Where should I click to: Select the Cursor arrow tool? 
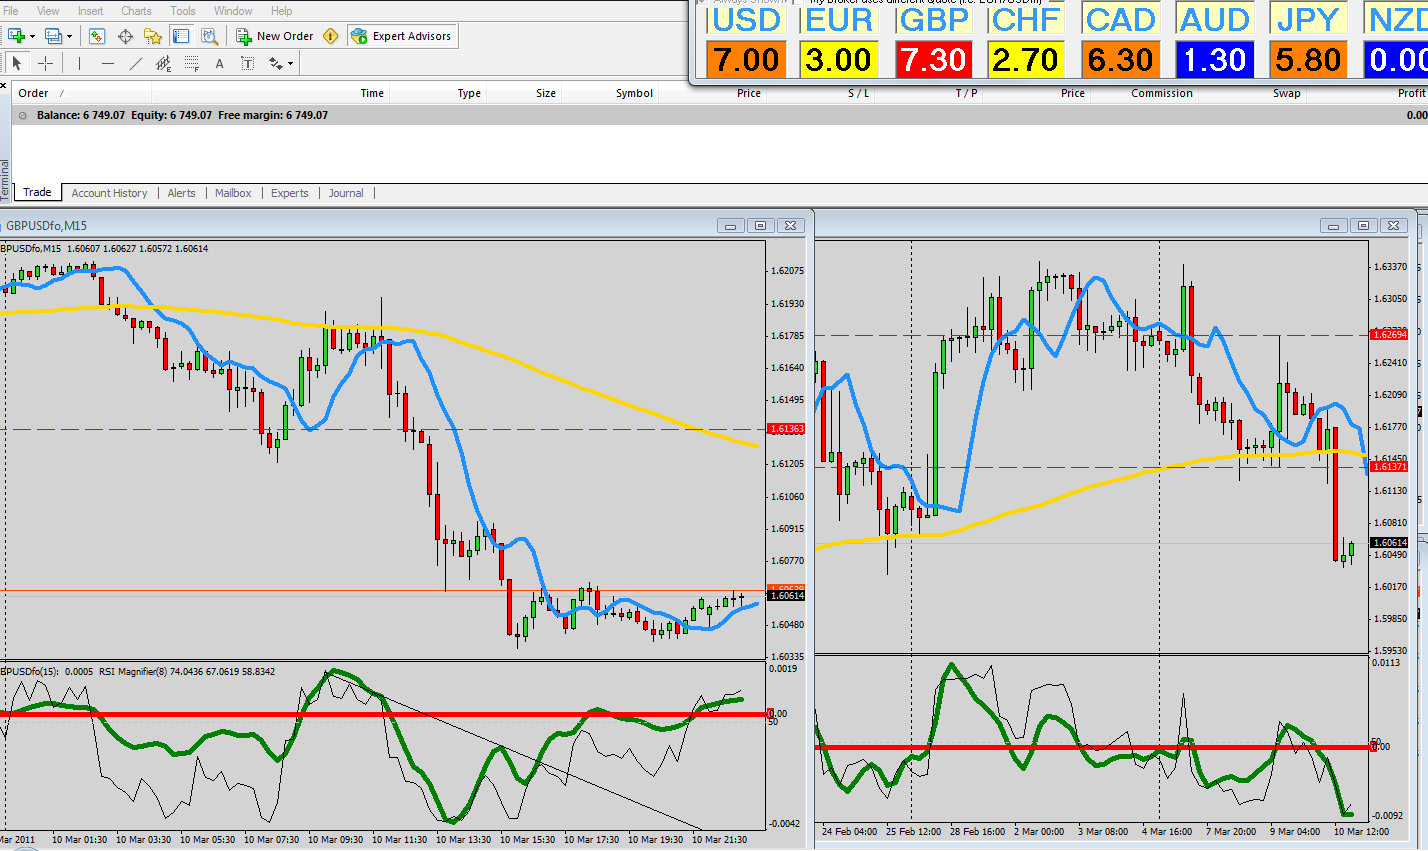(17, 63)
